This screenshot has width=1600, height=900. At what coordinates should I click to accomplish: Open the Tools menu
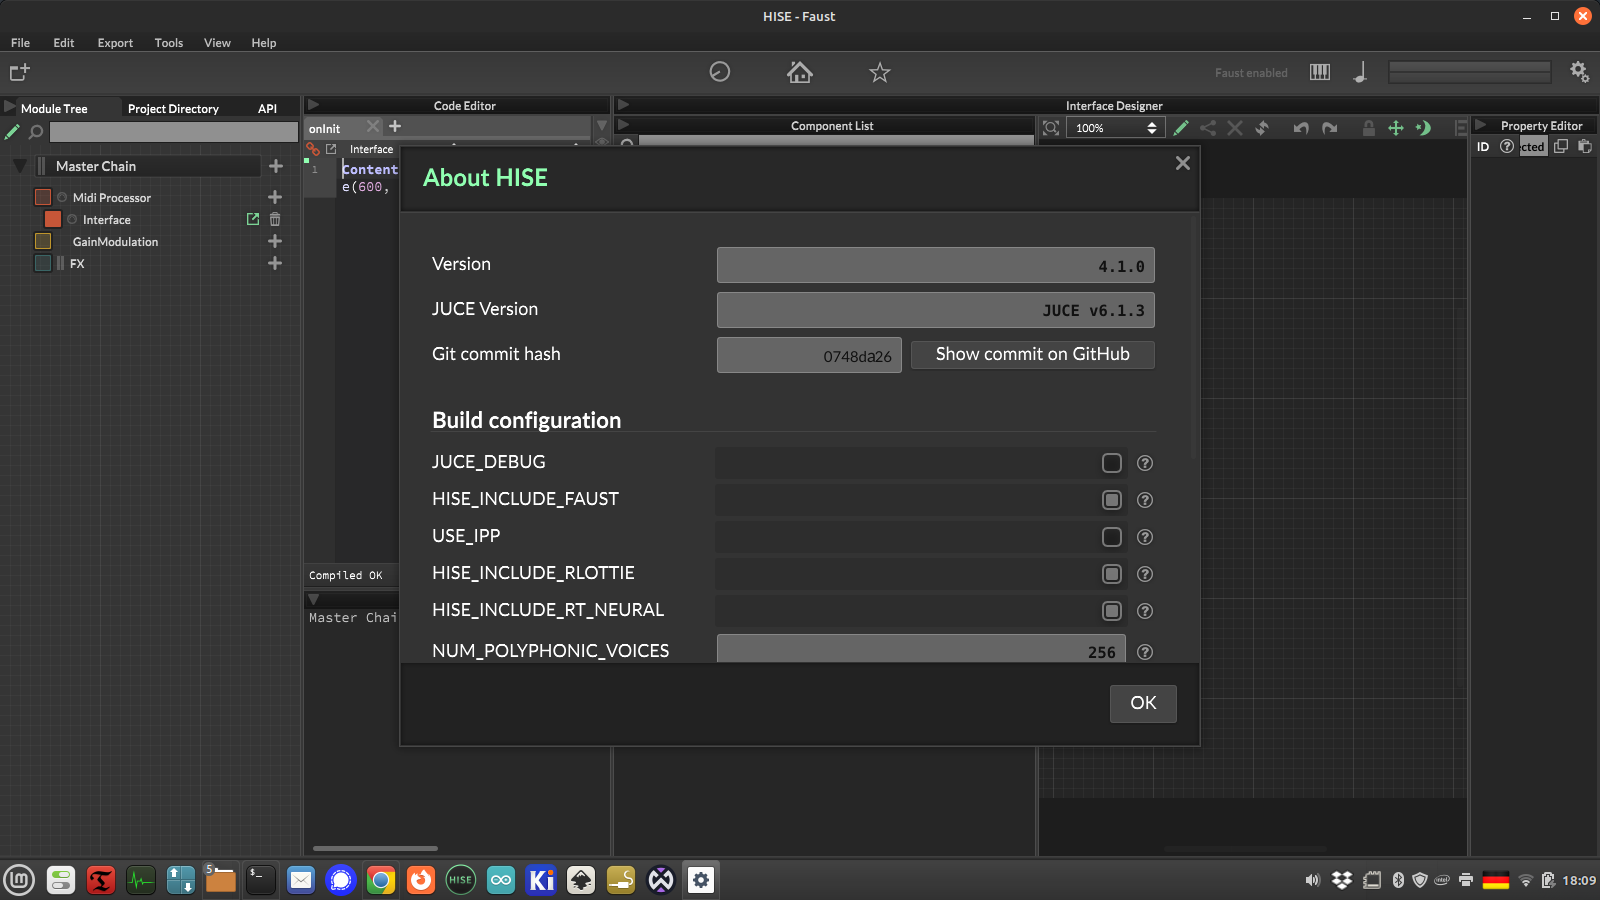coord(168,43)
